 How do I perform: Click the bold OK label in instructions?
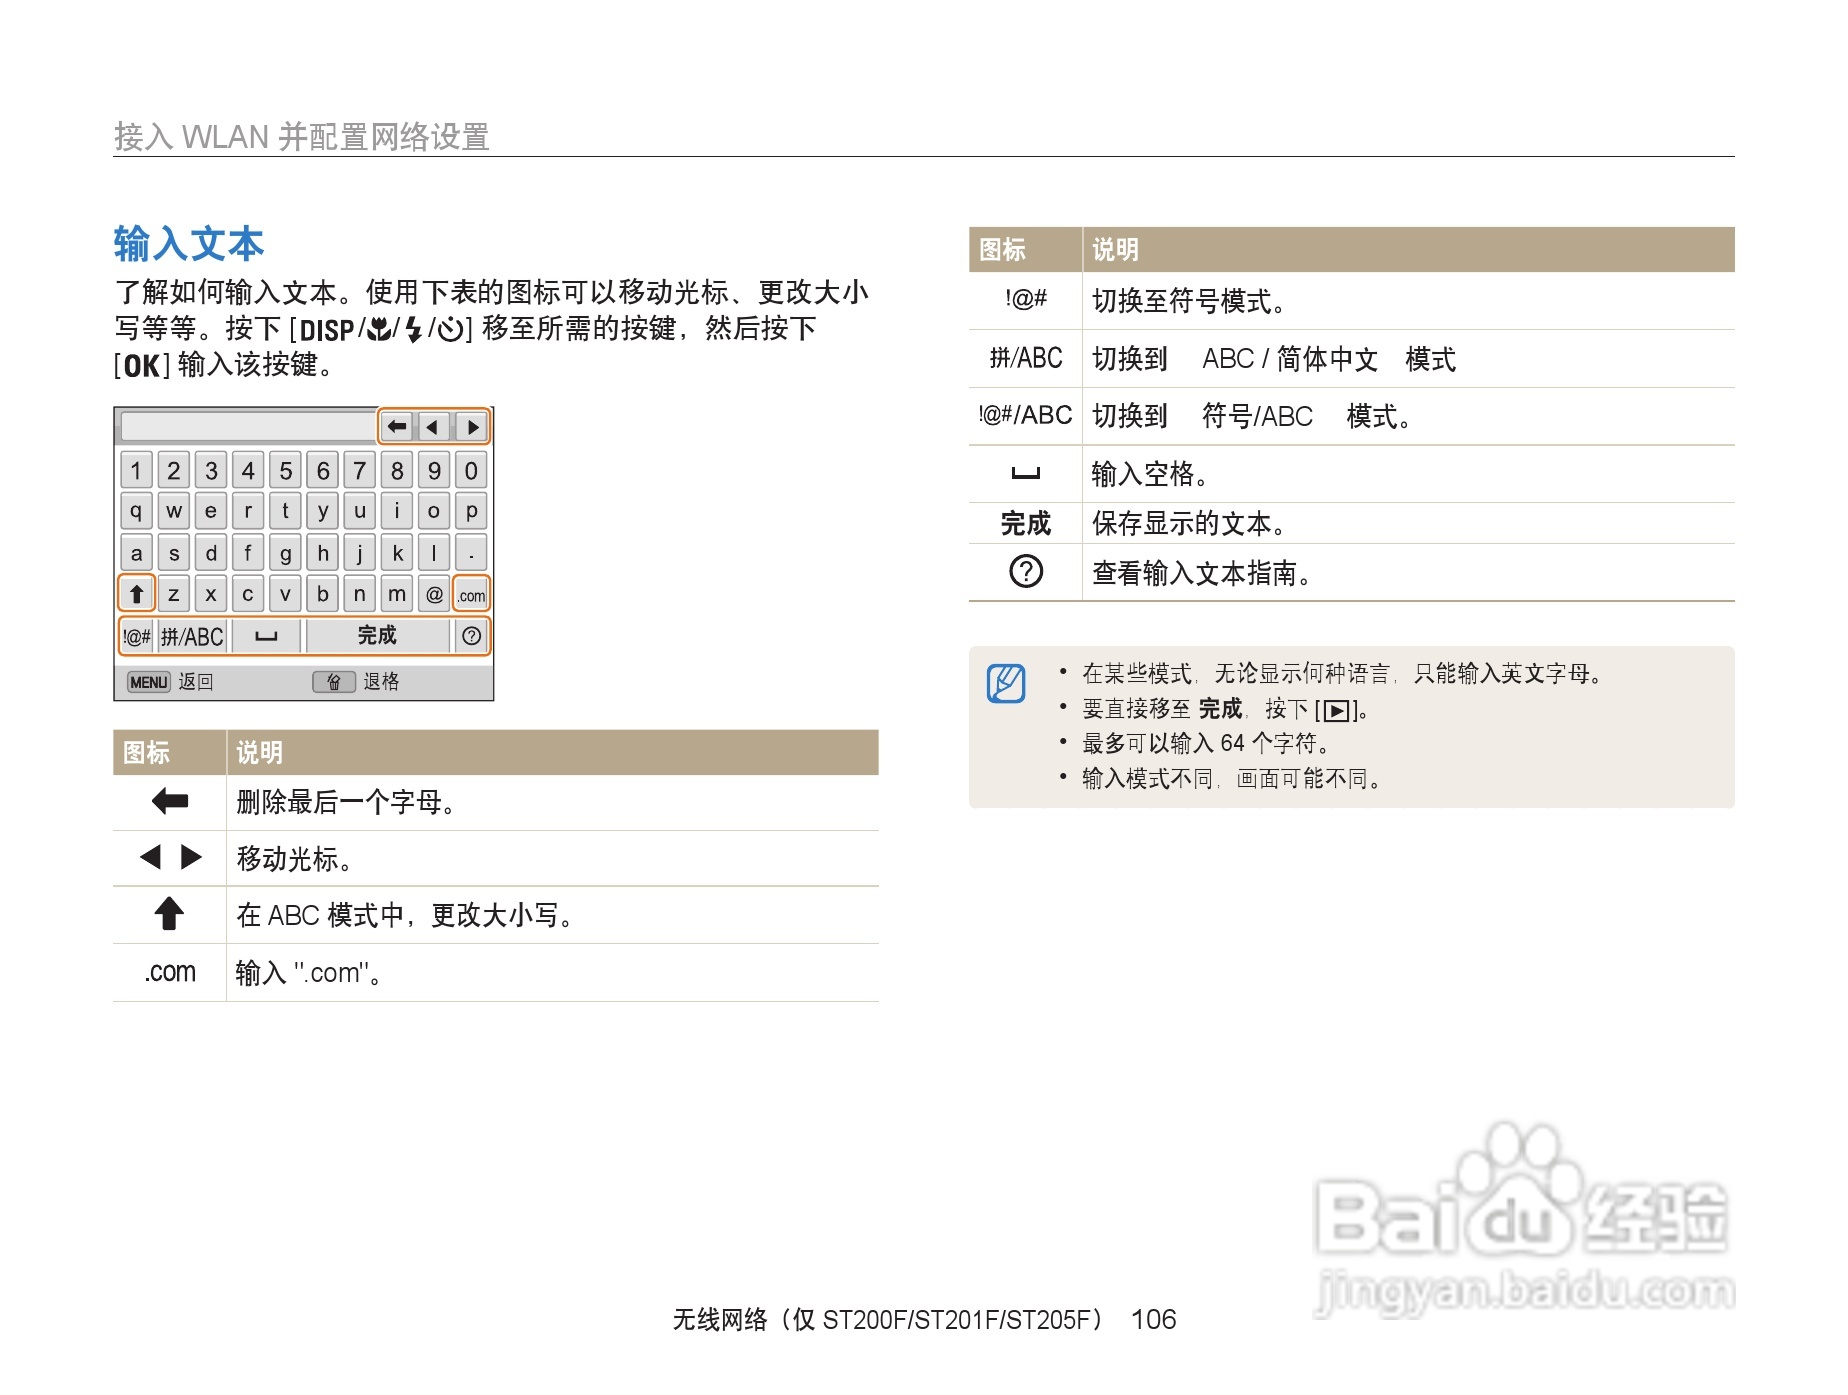(x=142, y=365)
